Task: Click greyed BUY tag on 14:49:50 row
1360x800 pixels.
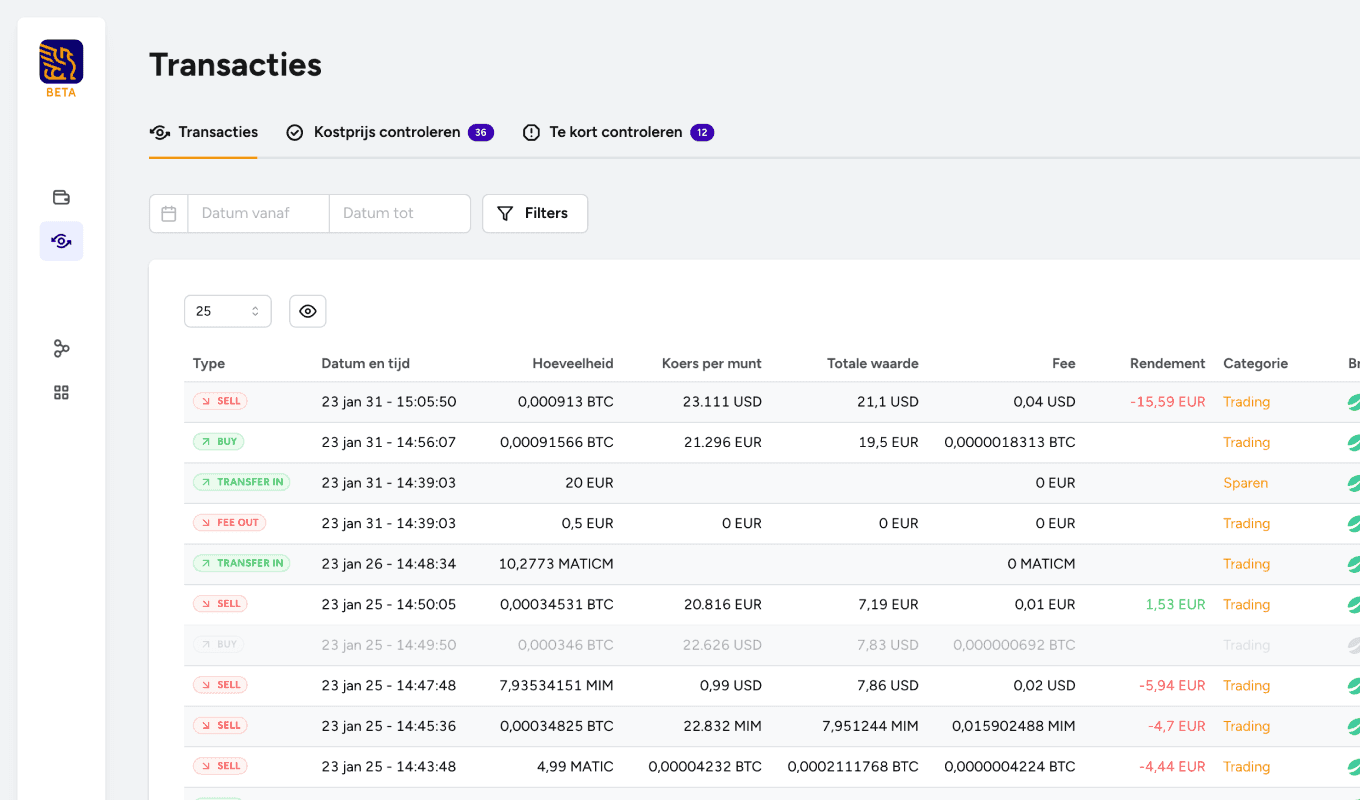Action: click(218, 644)
